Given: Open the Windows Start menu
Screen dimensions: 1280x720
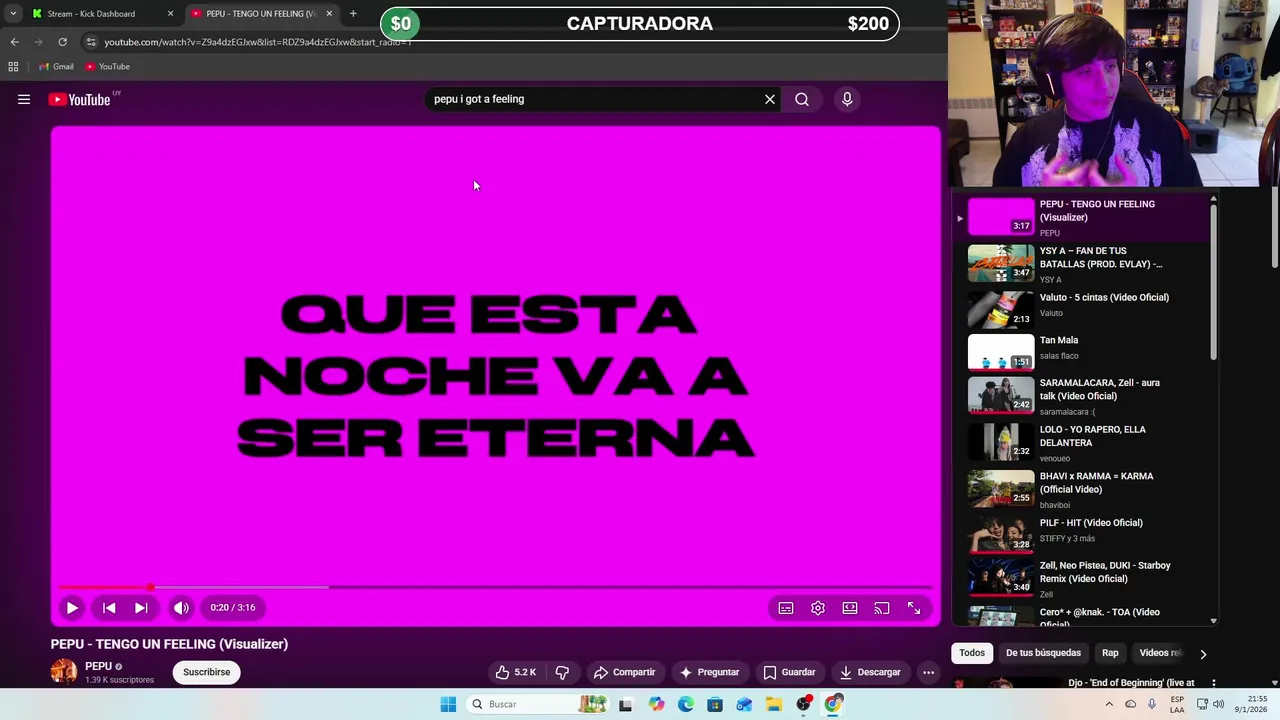Looking at the screenshot, I should pyautogui.click(x=448, y=704).
